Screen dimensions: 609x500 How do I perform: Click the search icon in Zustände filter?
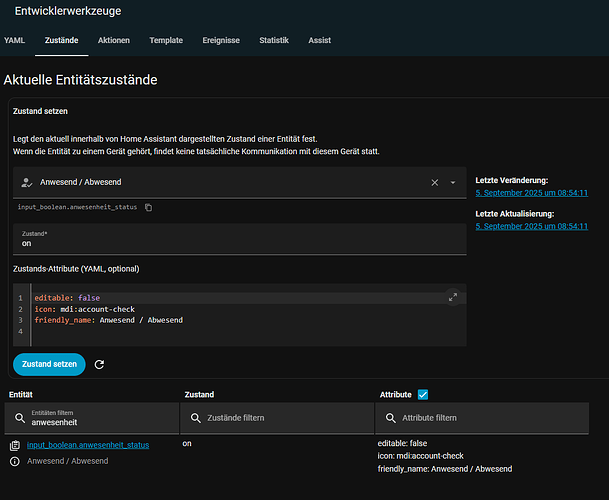(x=196, y=418)
